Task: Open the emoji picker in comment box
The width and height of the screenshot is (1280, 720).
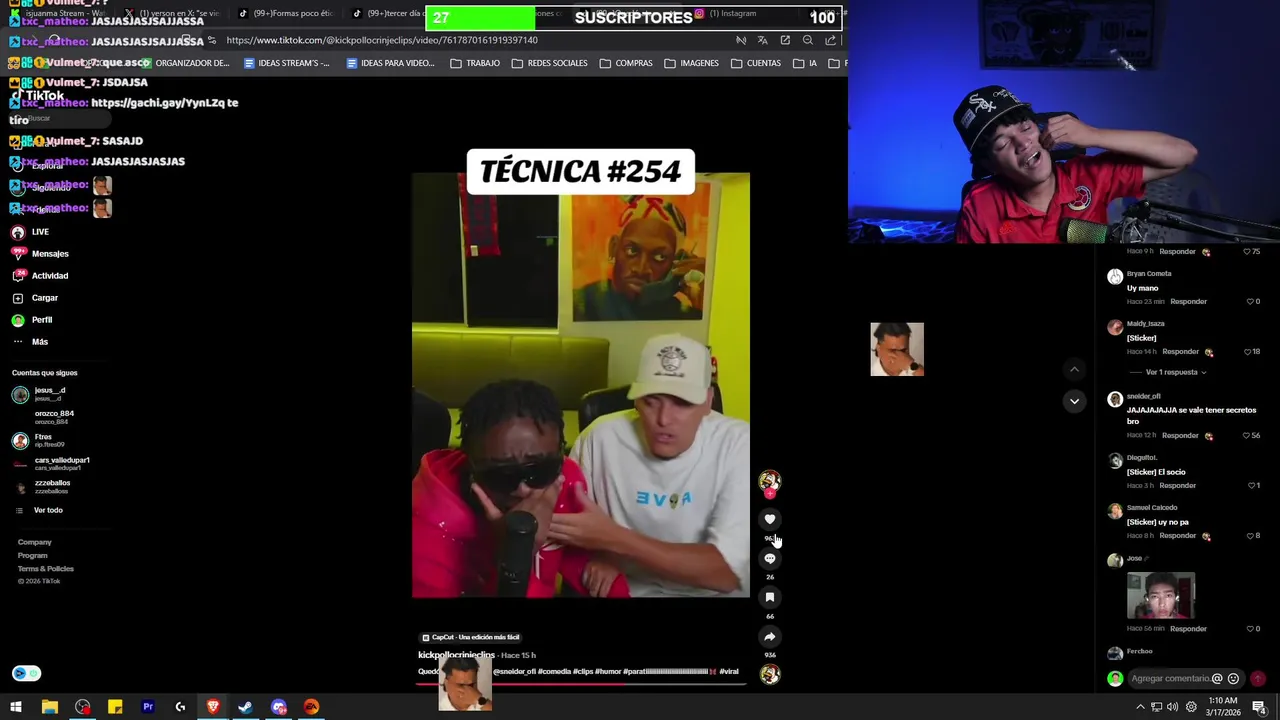Action: (x=1233, y=678)
